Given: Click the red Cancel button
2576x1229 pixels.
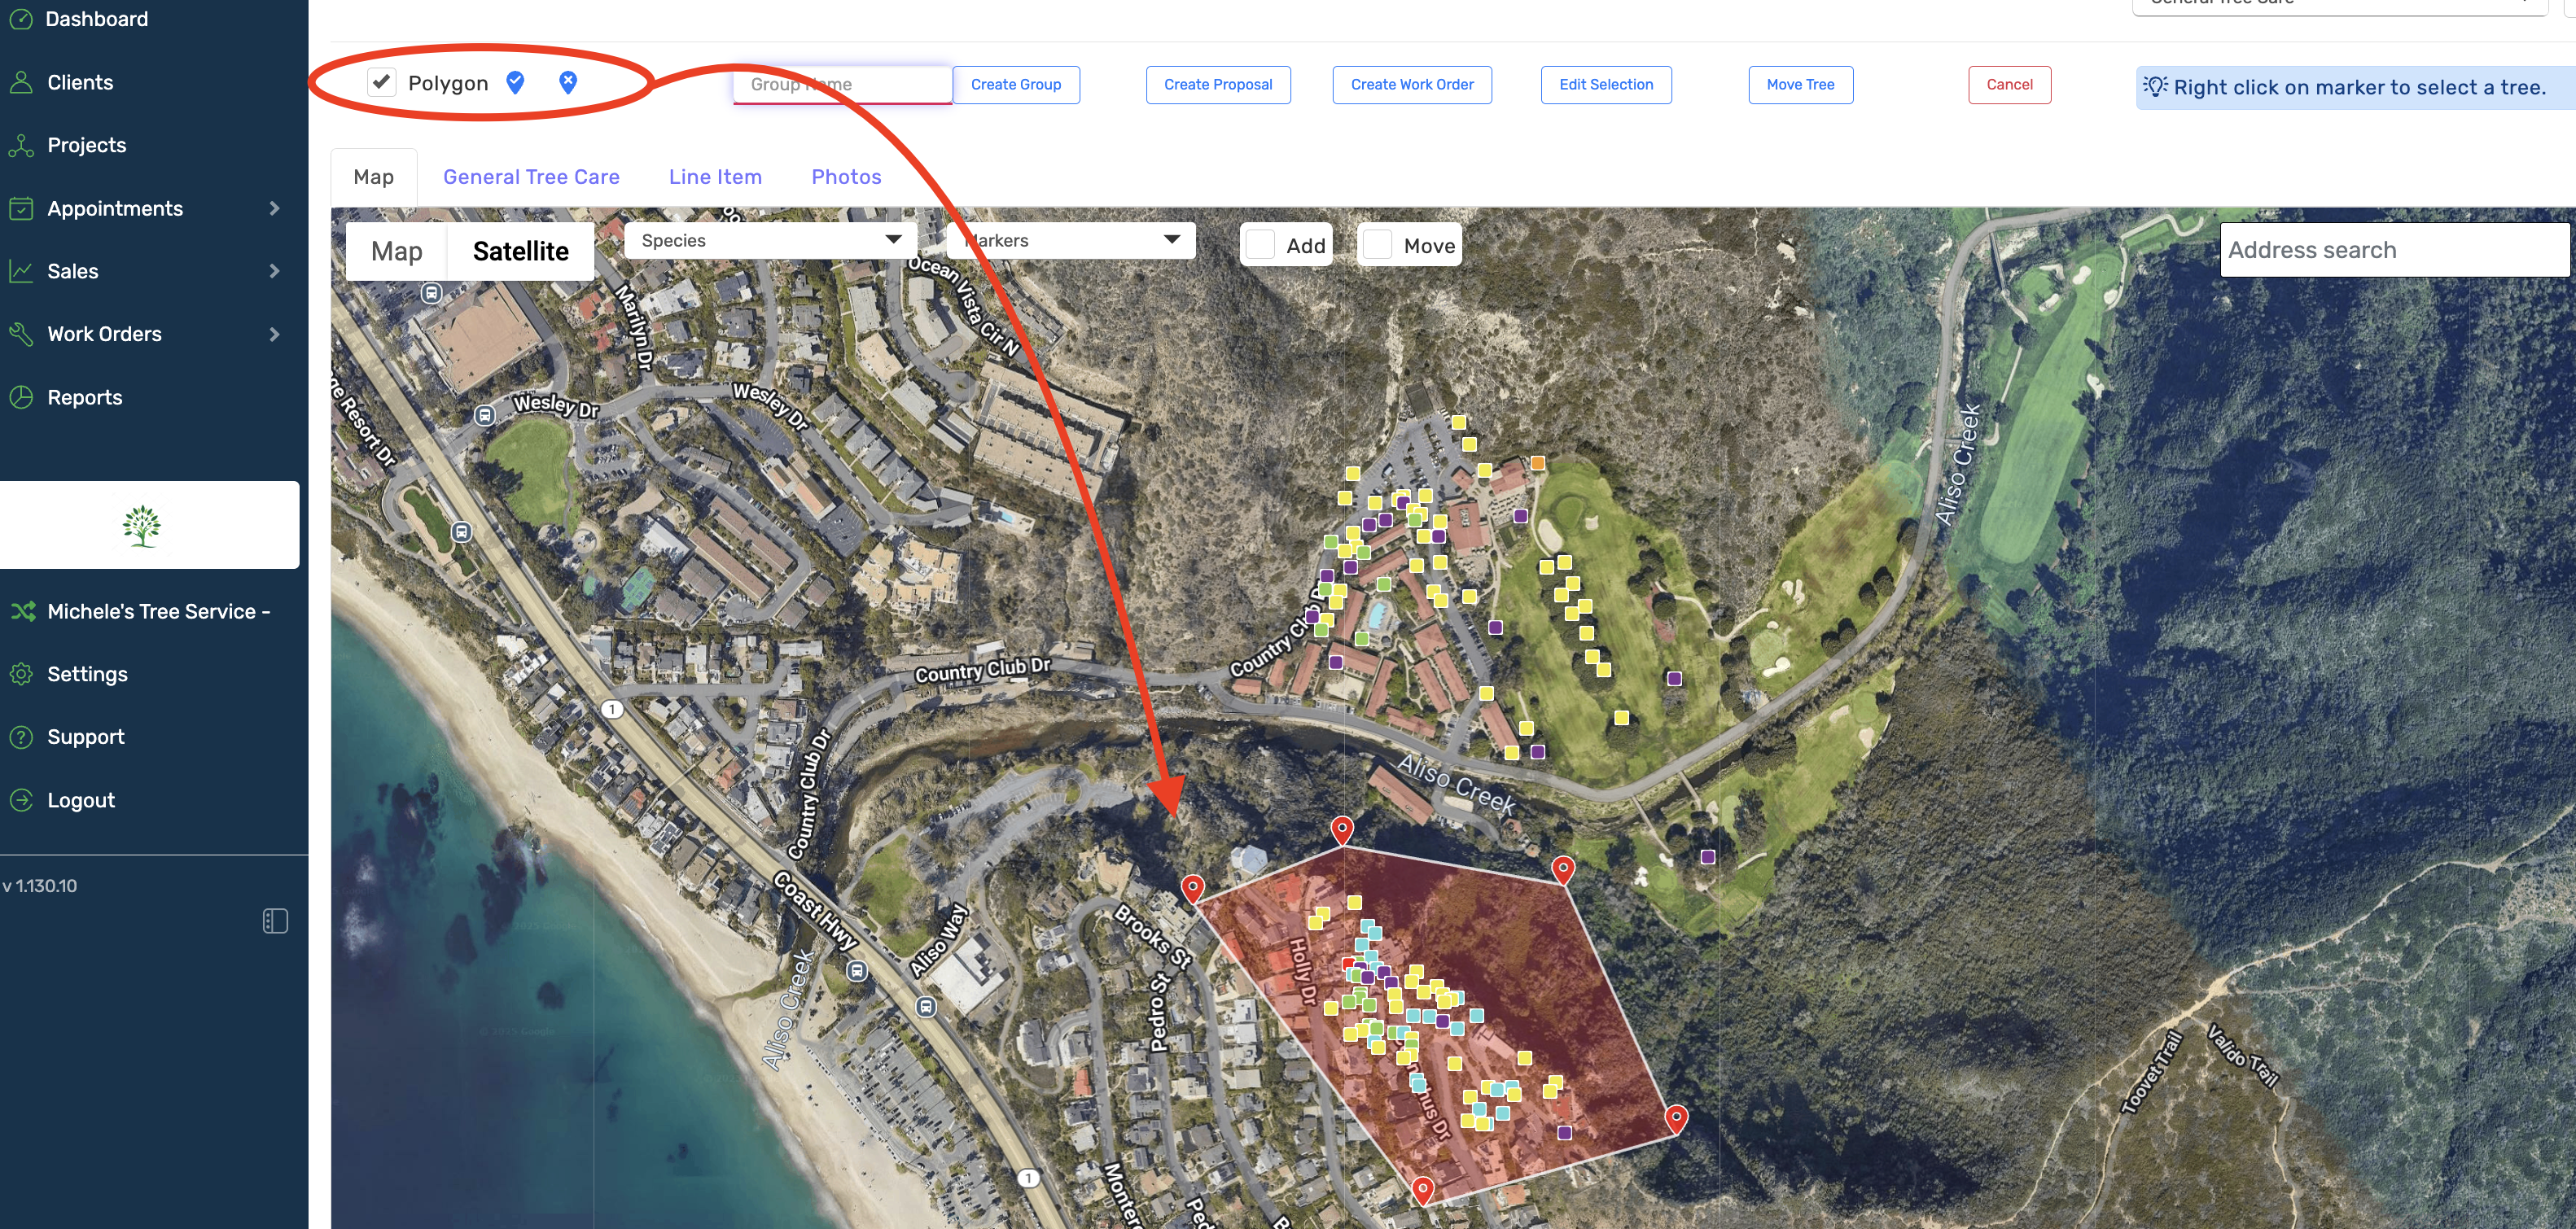Looking at the screenshot, I should click(x=2009, y=85).
